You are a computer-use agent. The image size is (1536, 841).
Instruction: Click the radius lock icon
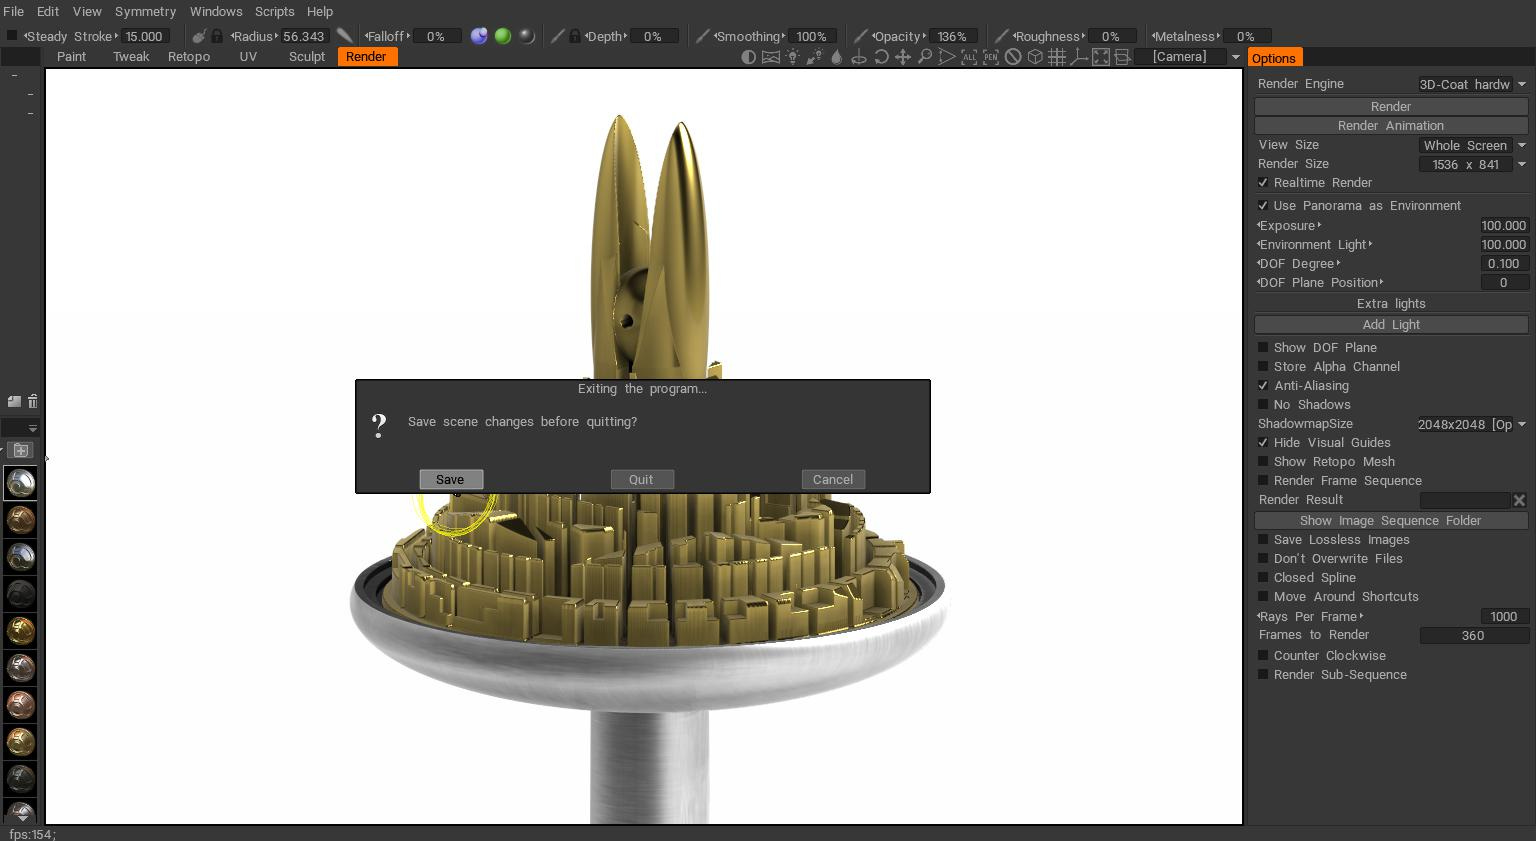pyautogui.click(x=217, y=36)
